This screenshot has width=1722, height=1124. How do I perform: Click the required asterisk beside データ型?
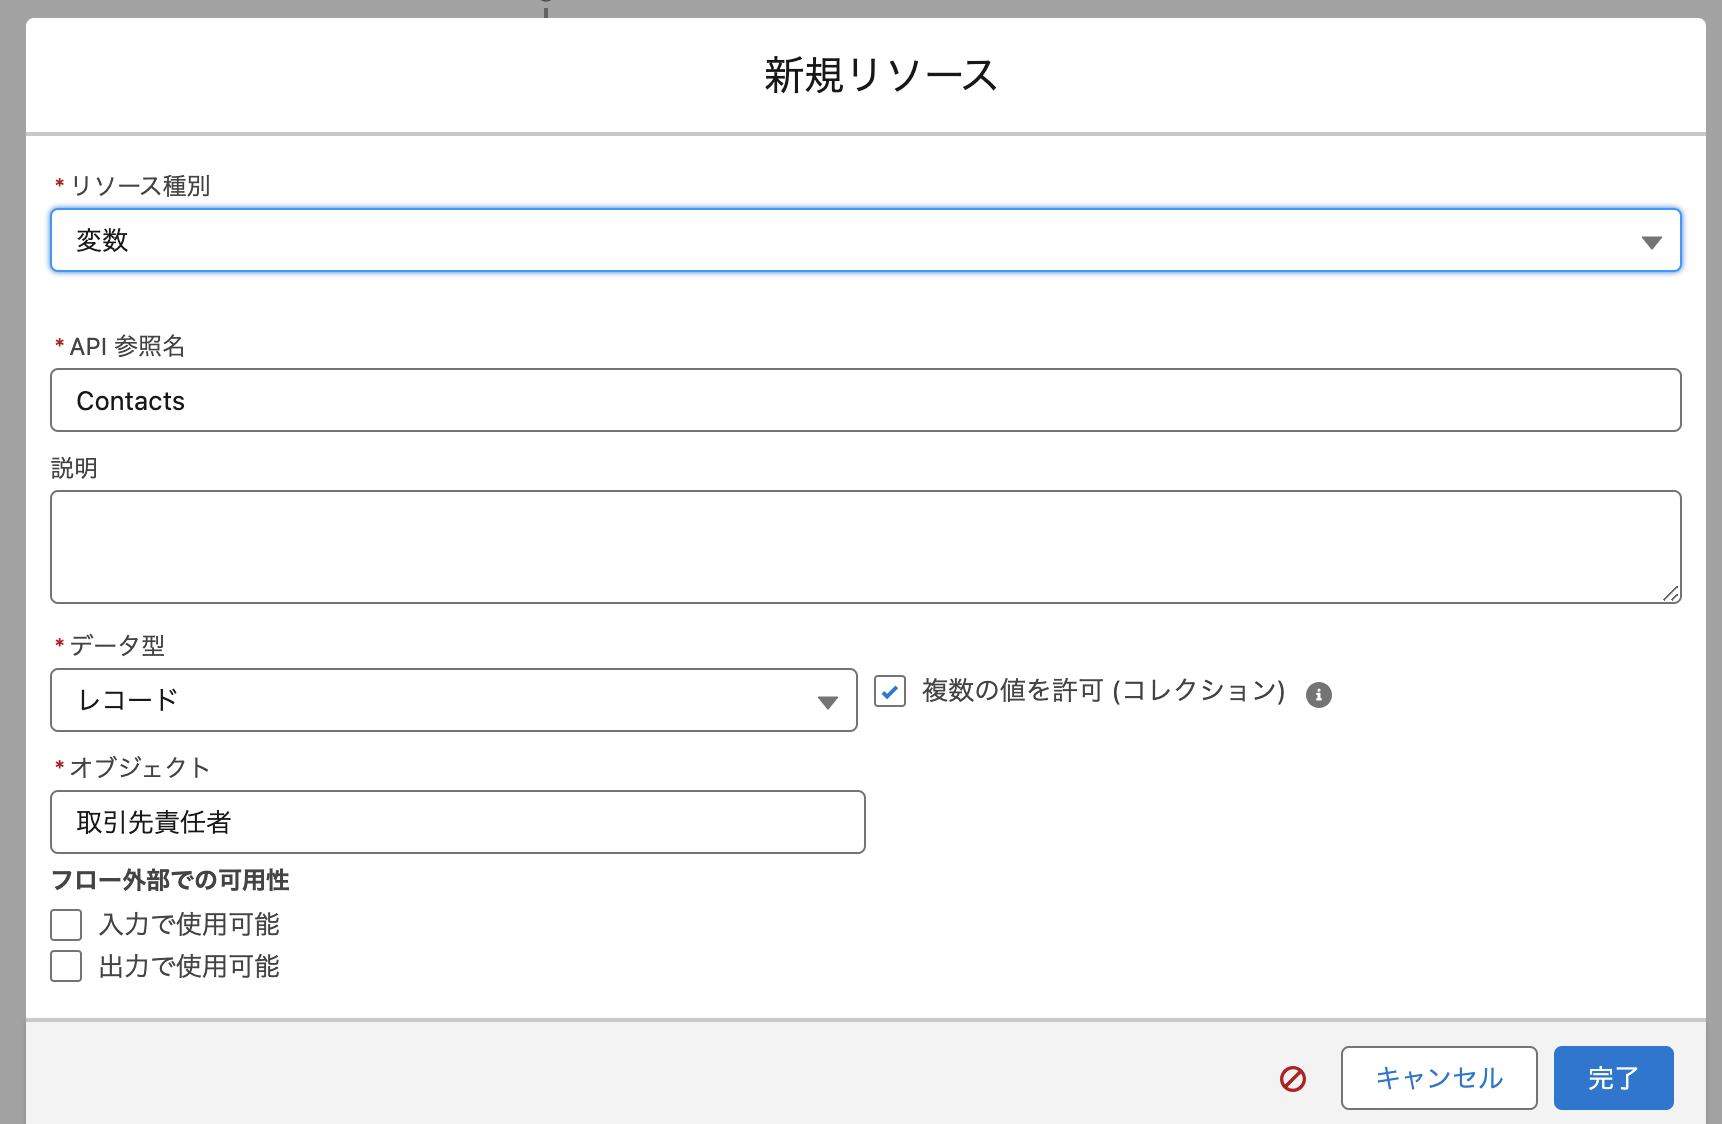click(58, 645)
